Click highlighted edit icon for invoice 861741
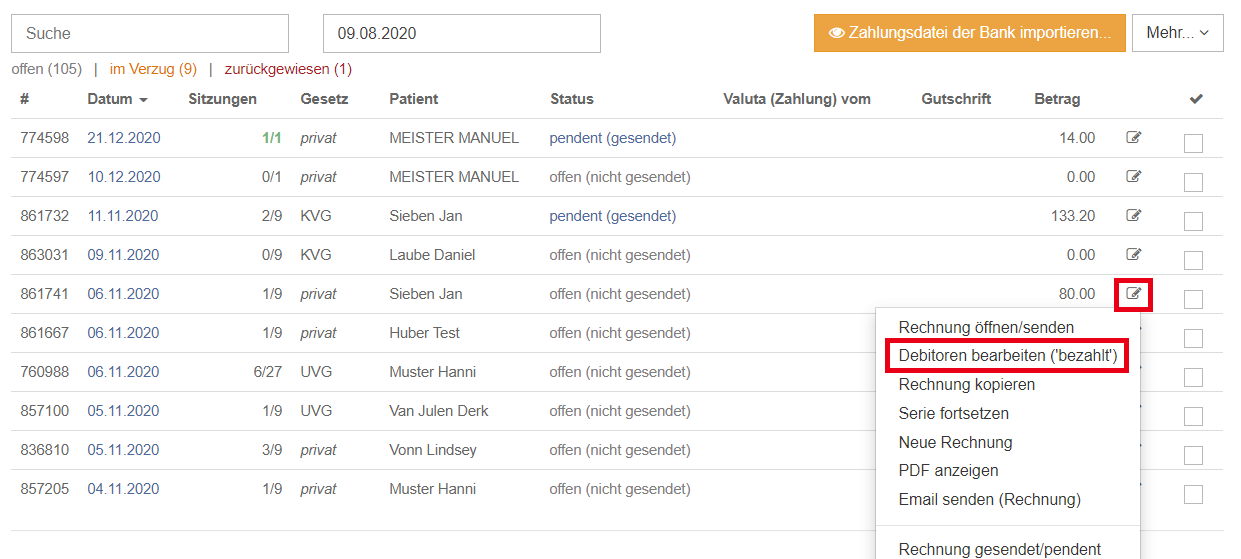Image resolution: width=1241 pixels, height=559 pixels. (1133, 294)
